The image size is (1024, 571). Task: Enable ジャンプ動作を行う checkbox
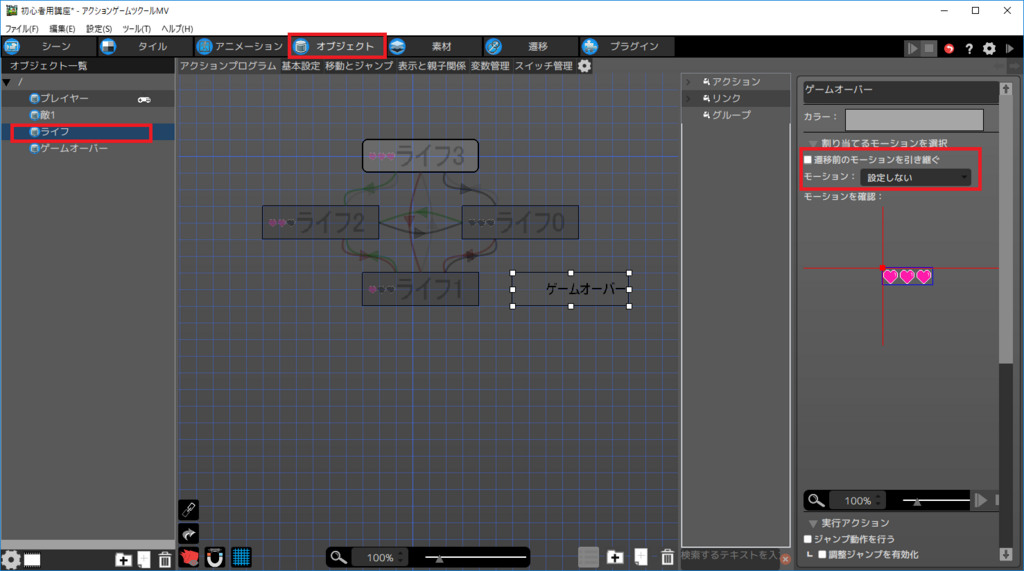pos(808,539)
